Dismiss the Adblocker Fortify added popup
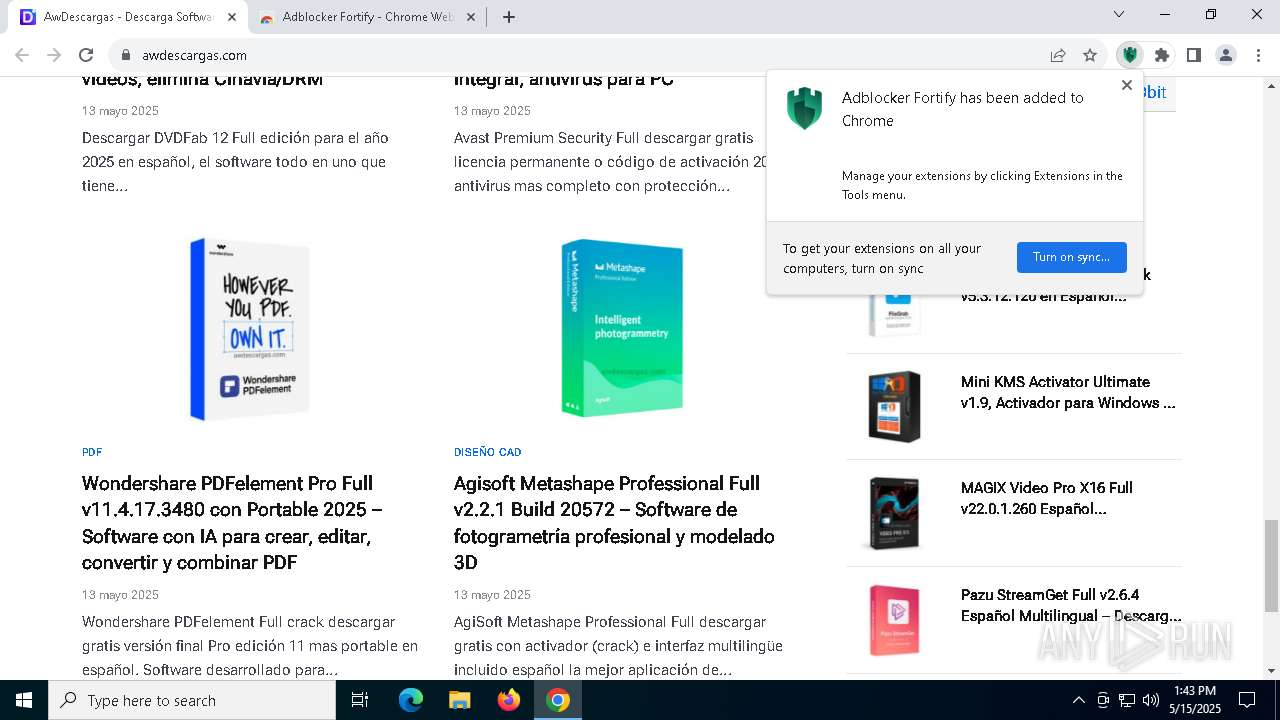 (x=1127, y=85)
